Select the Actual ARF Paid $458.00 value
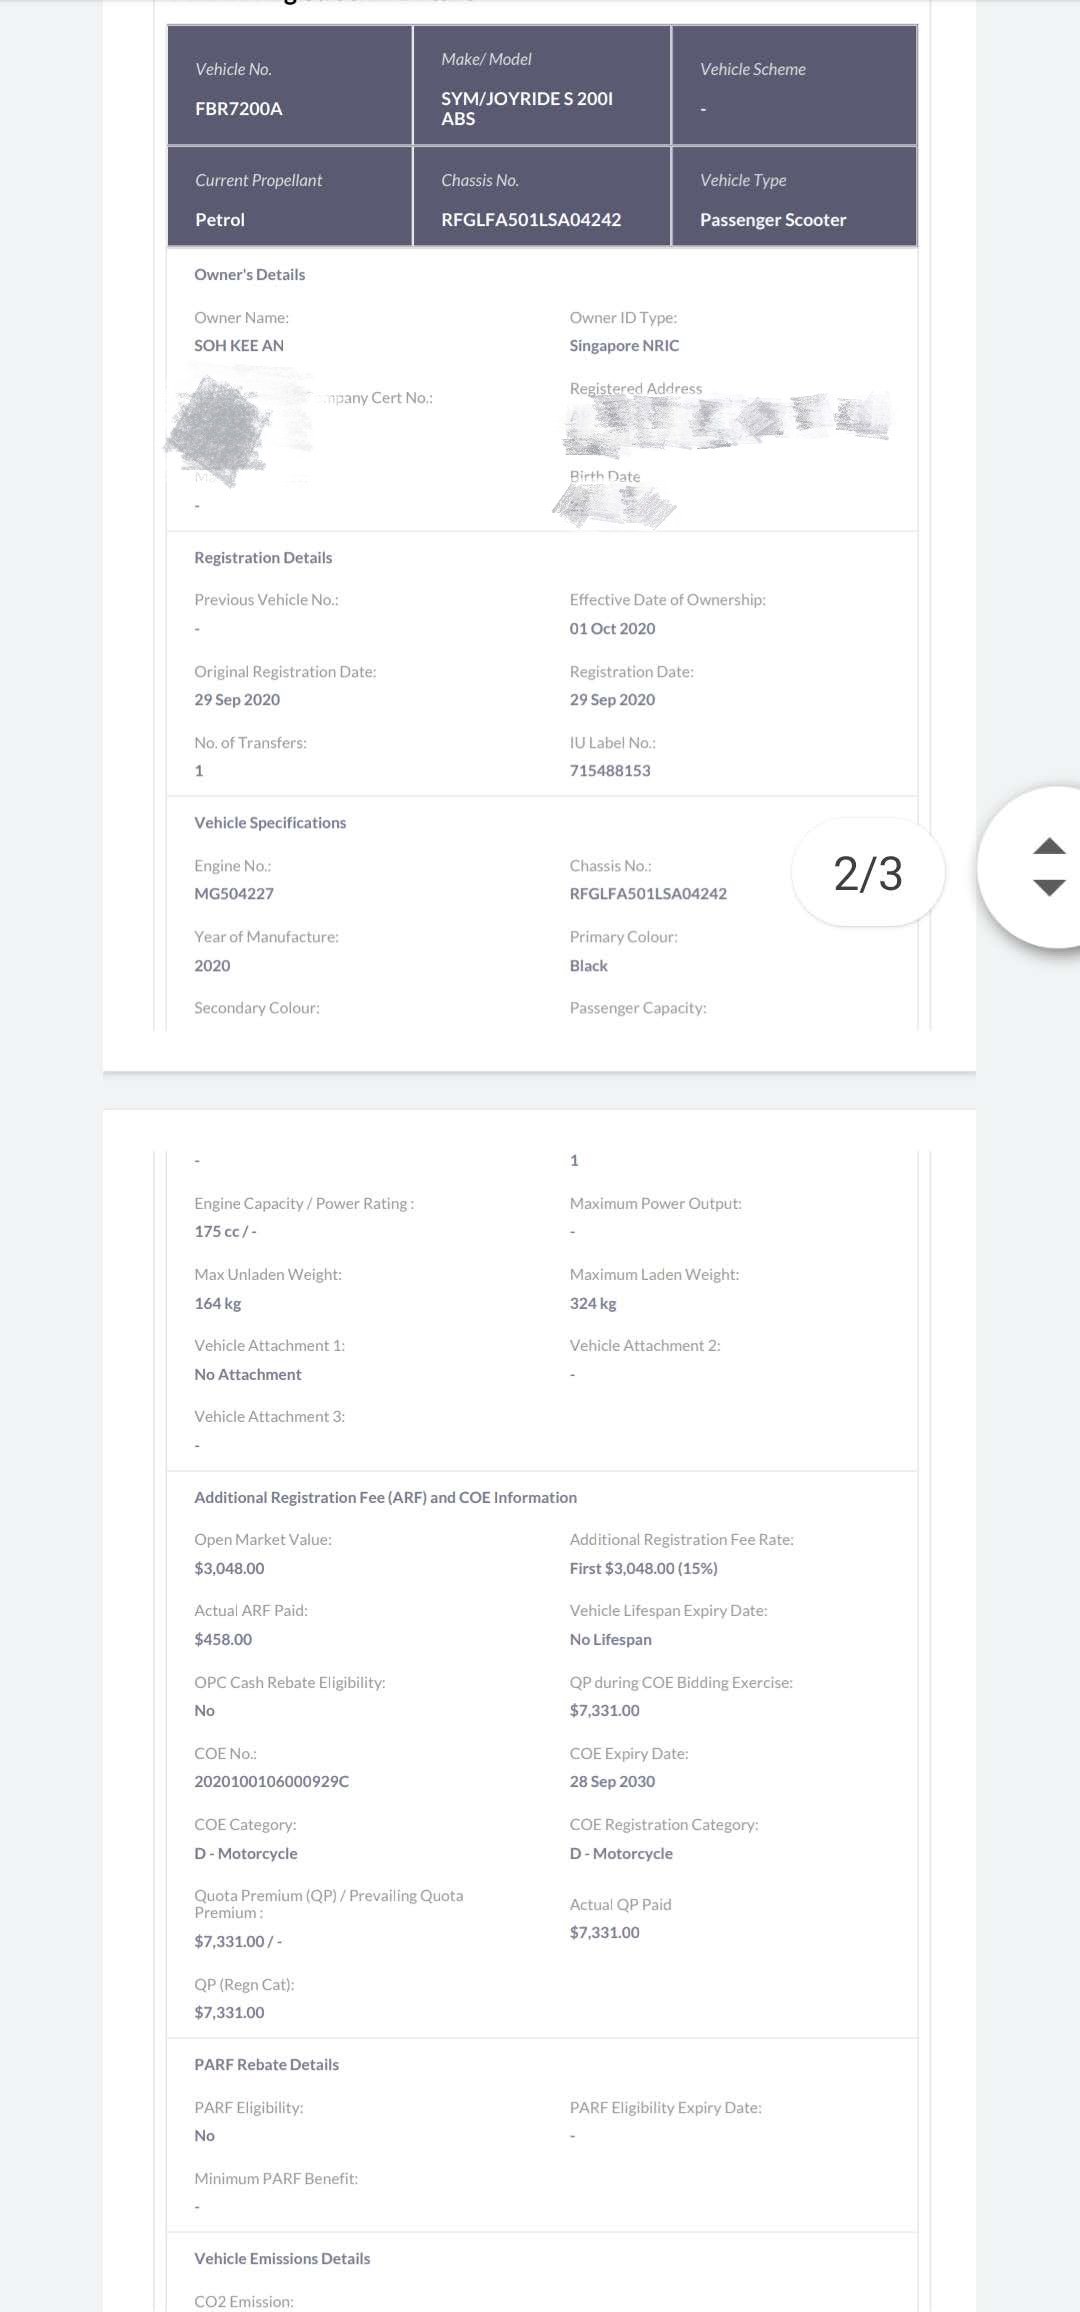The image size is (1080, 2312). 223,1640
